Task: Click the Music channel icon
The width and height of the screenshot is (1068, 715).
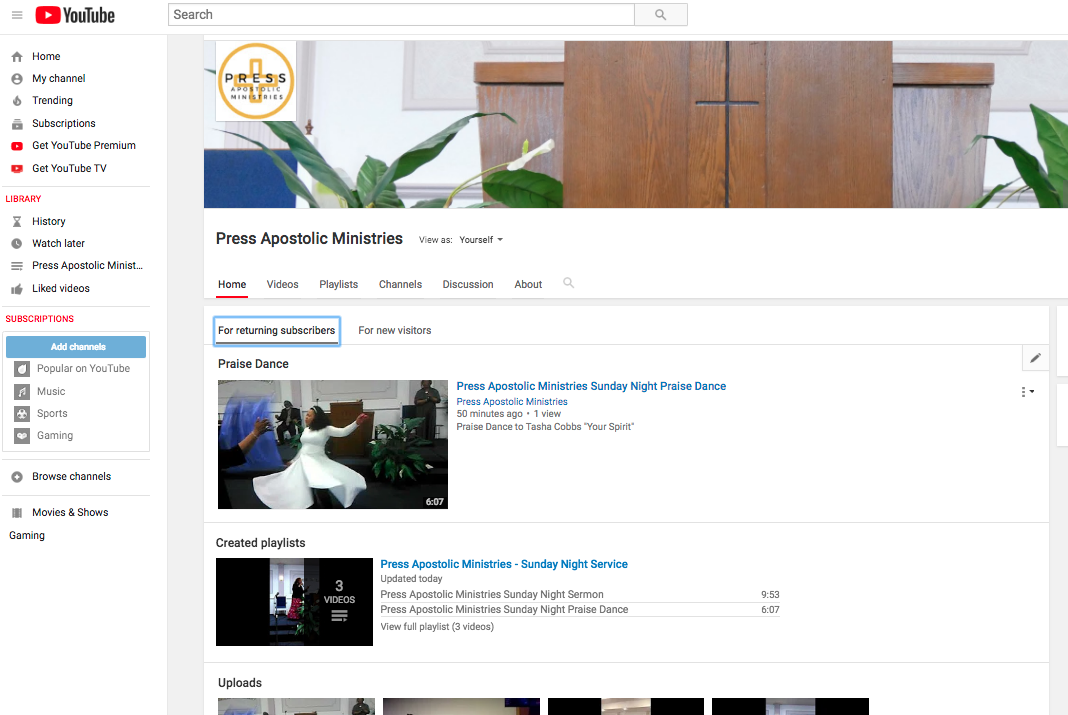Action: click(22, 392)
